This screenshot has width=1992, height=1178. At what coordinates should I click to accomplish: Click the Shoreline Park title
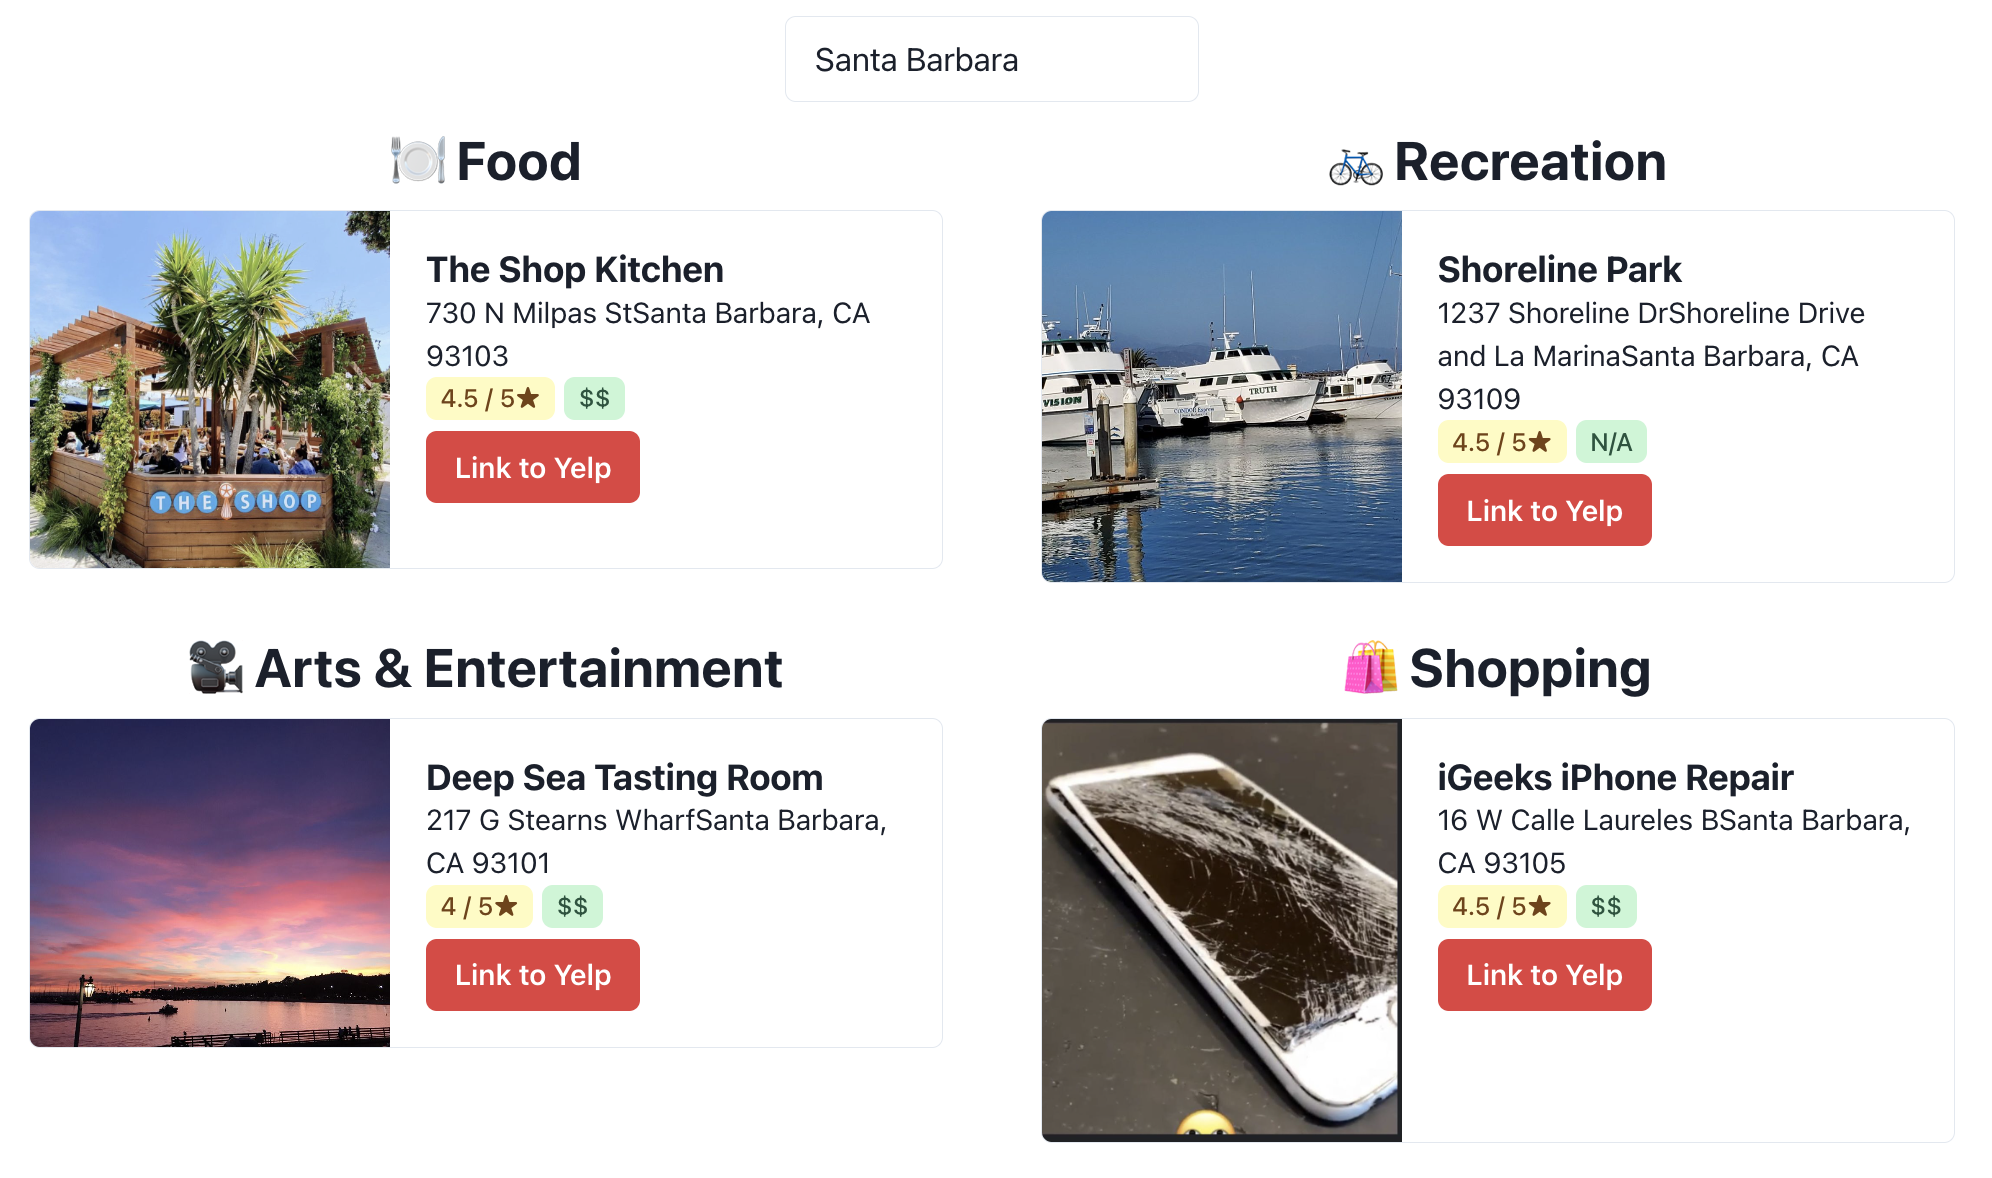pos(1559,270)
